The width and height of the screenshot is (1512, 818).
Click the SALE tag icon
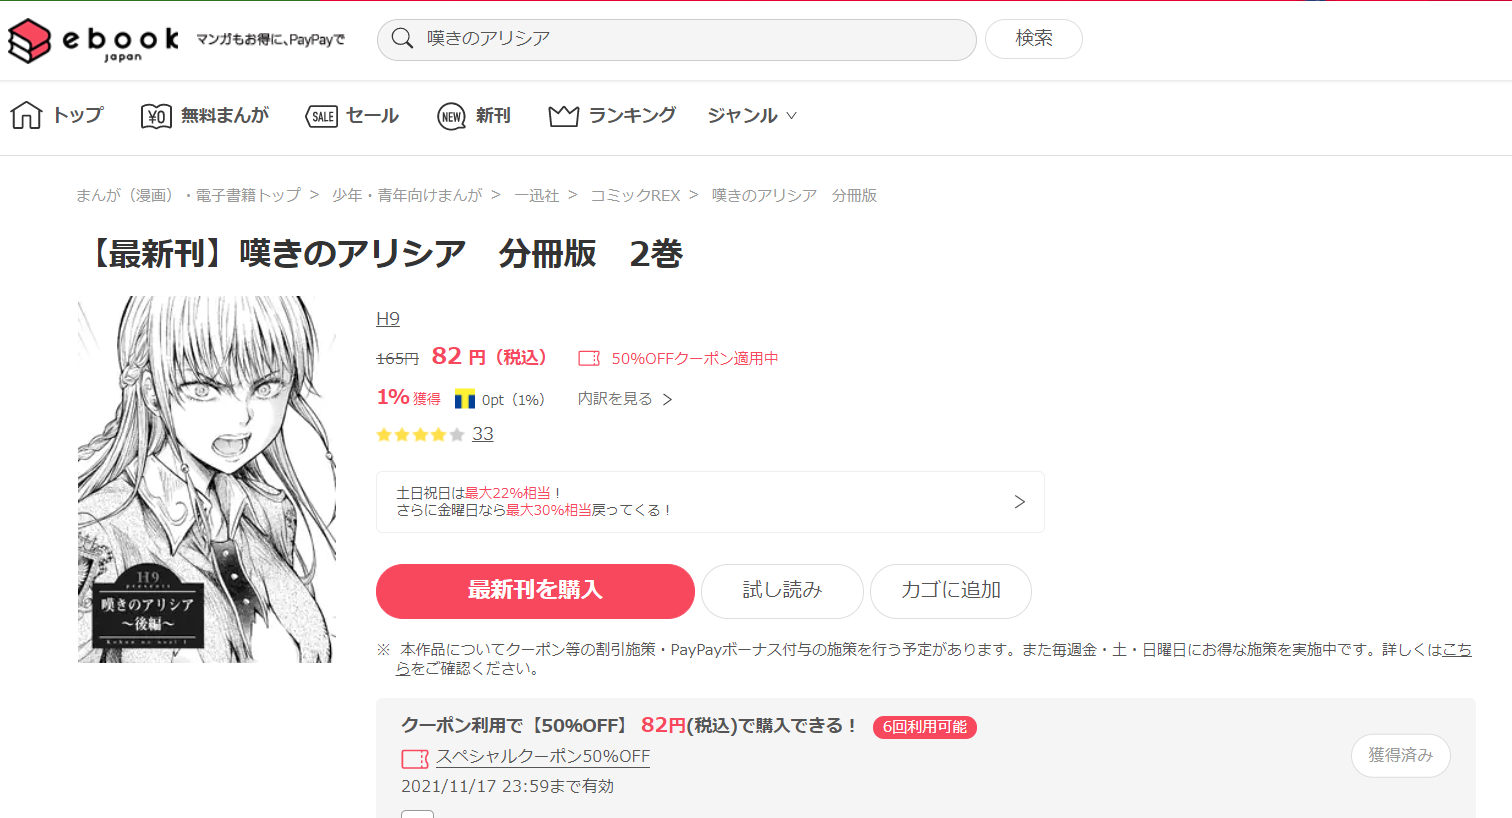322,116
